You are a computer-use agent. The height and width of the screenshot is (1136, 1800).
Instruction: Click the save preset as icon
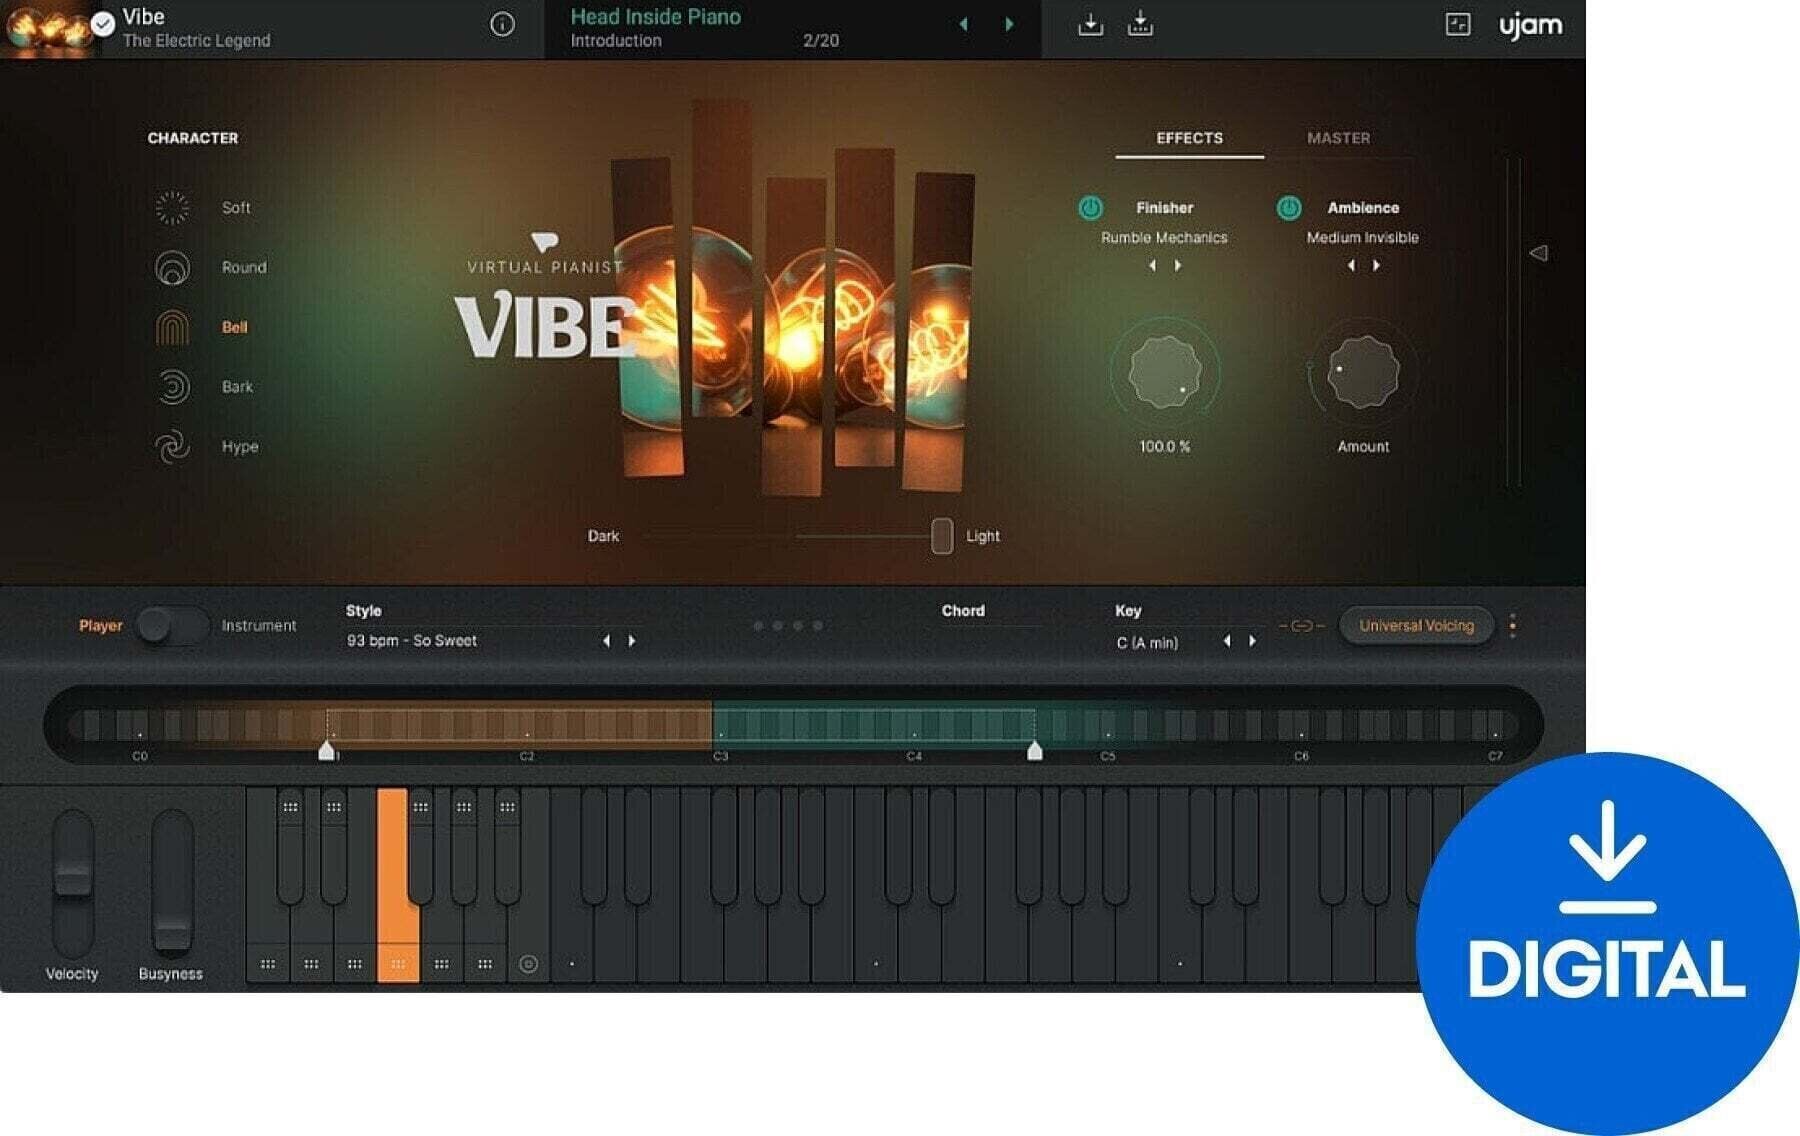click(x=1140, y=24)
